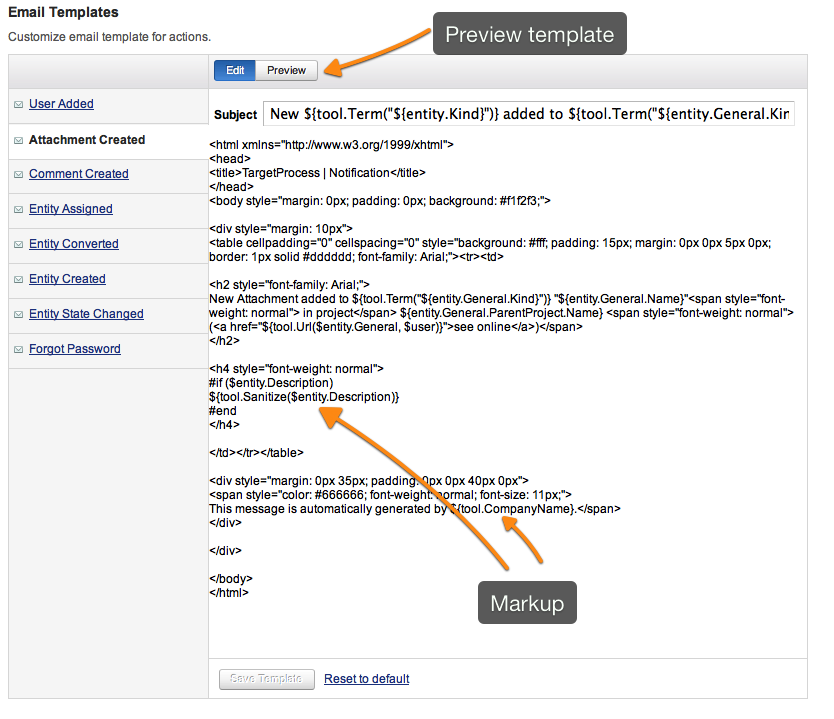Viewport: 834px width, 719px height.
Task: Switch to the Preview tab
Action: click(286, 70)
